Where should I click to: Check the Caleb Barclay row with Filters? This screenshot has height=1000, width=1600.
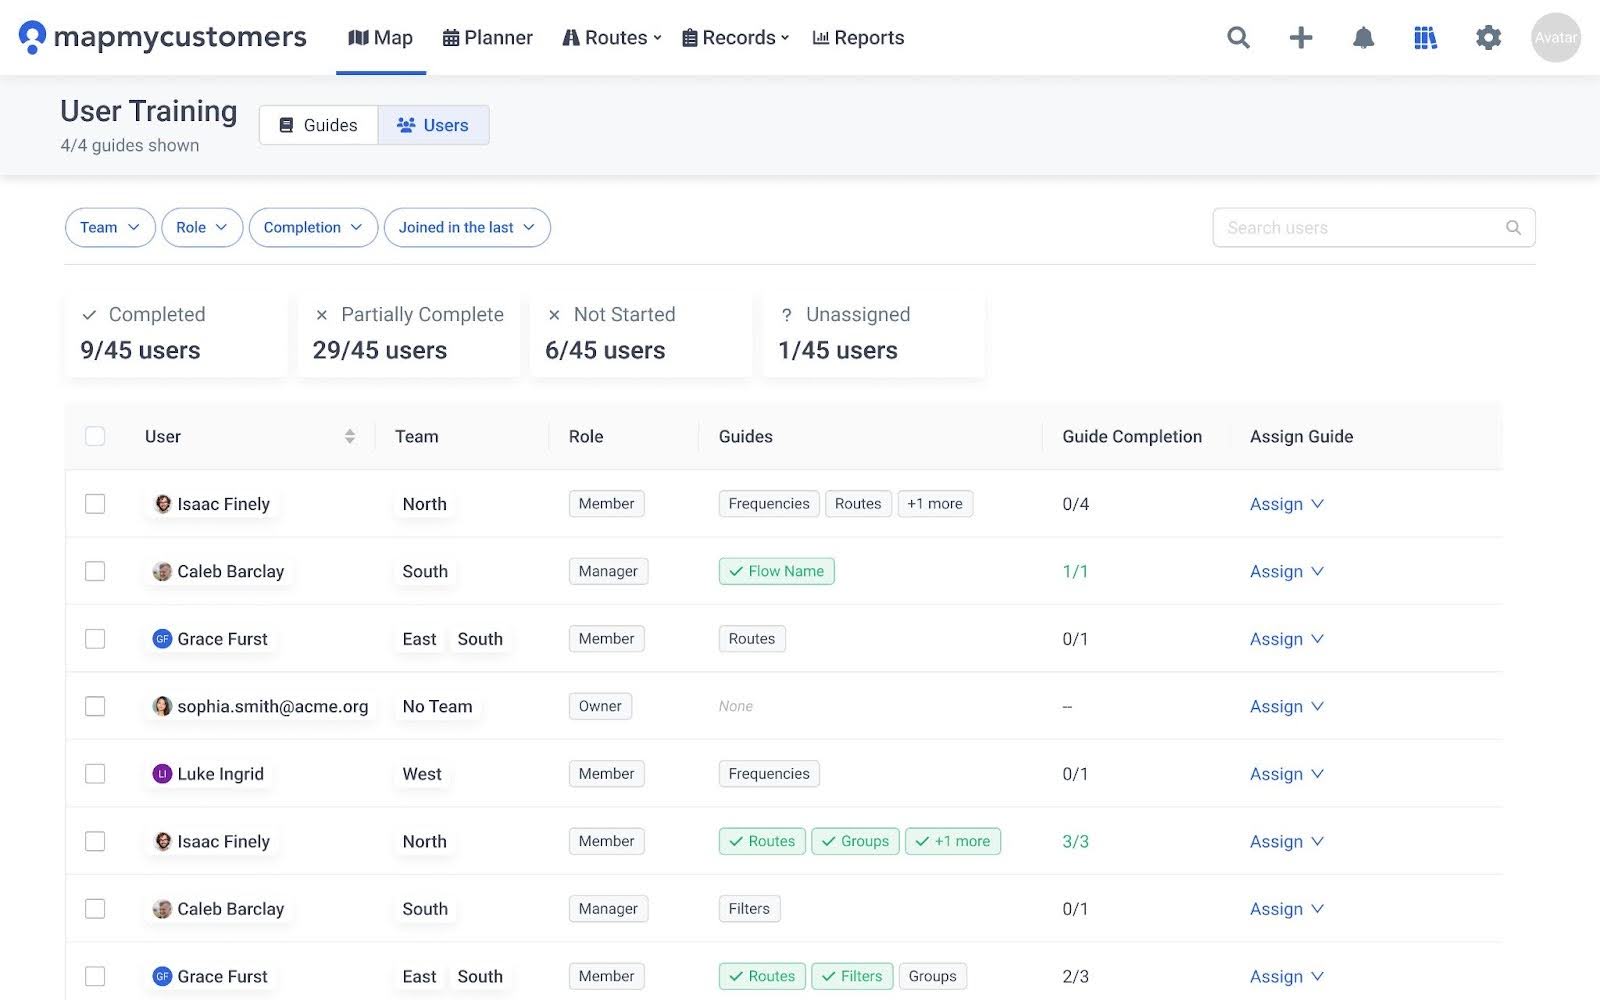[x=95, y=909]
